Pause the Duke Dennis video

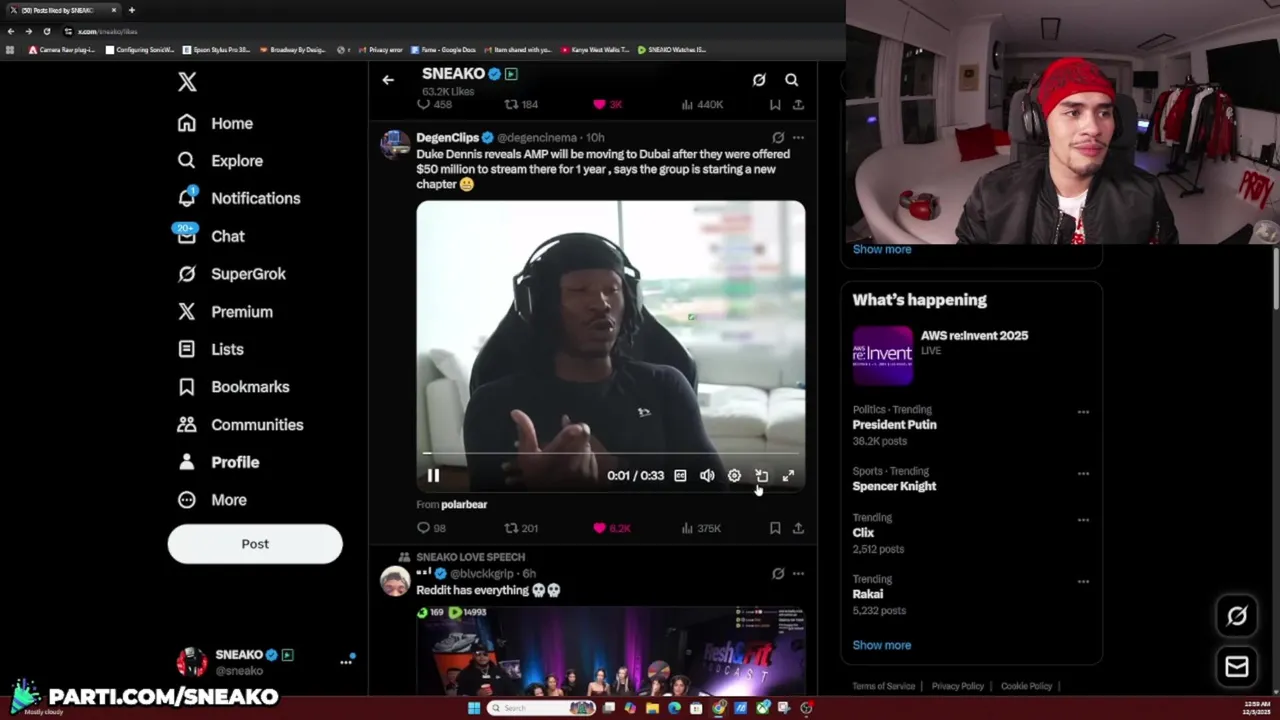tap(433, 476)
